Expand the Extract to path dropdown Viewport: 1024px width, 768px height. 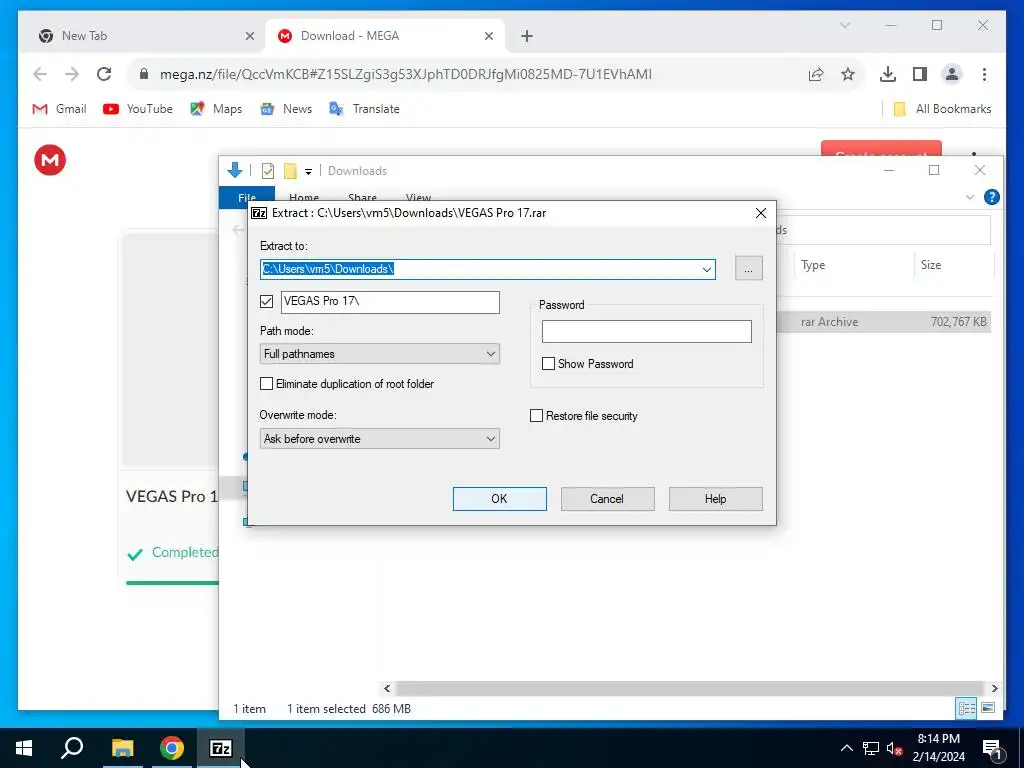(707, 269)
